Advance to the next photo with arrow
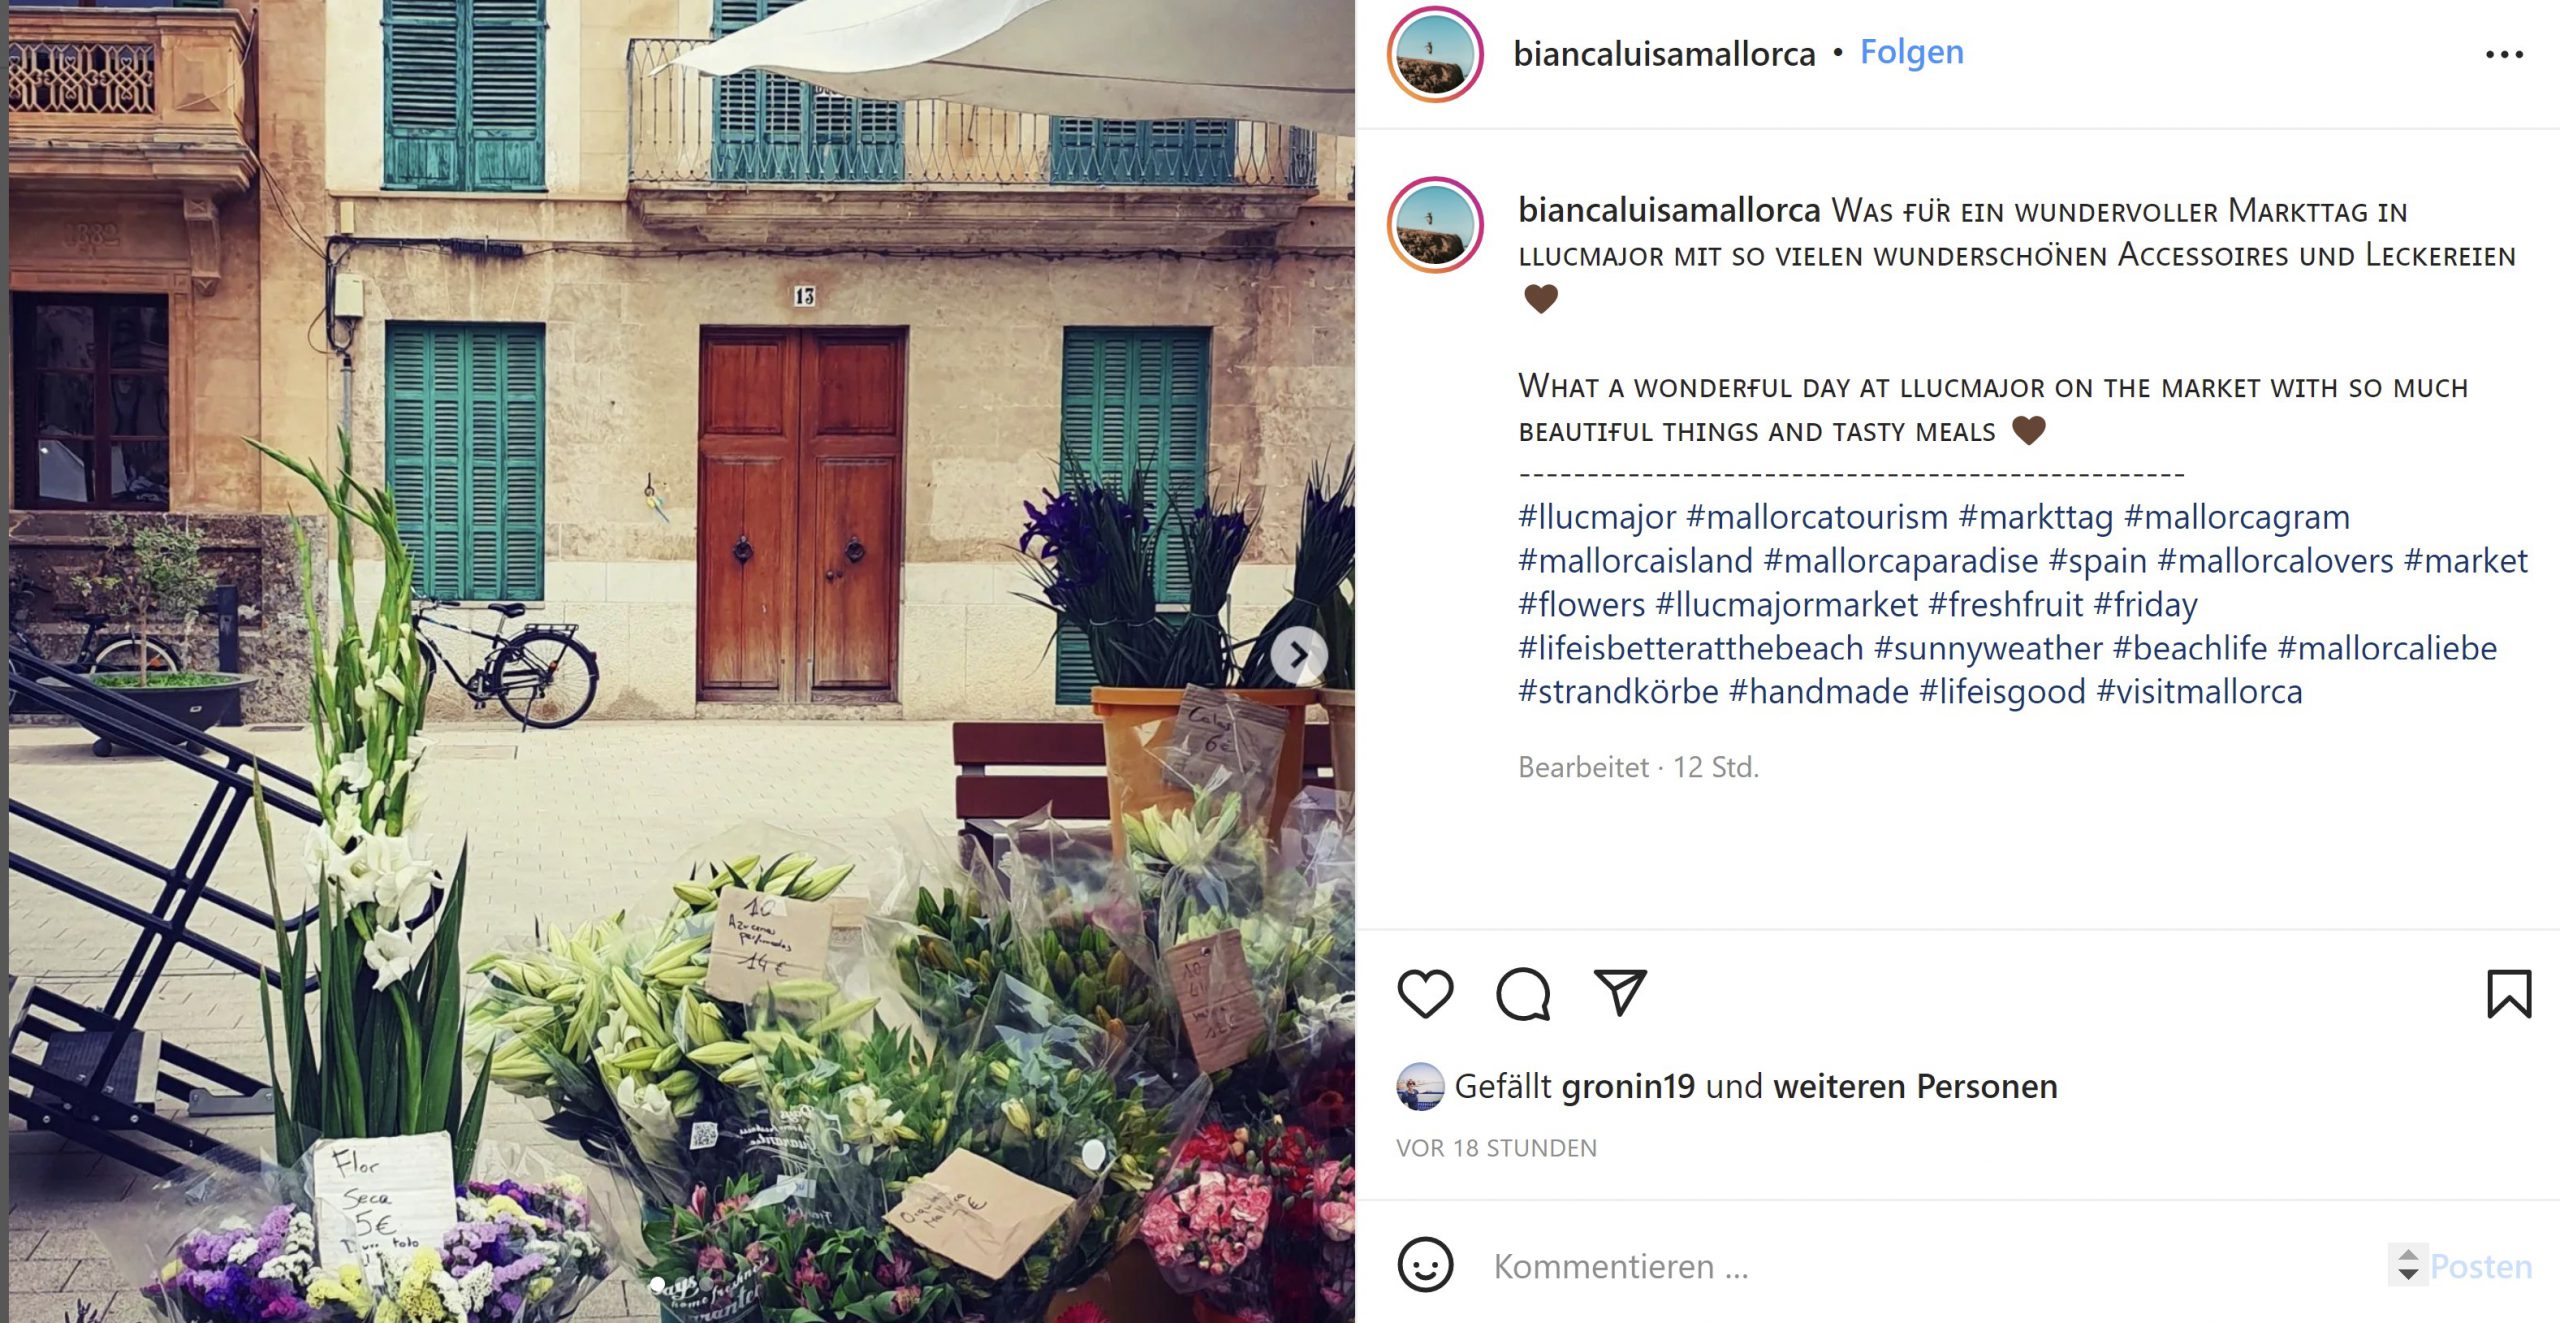 coord(1299,656)
